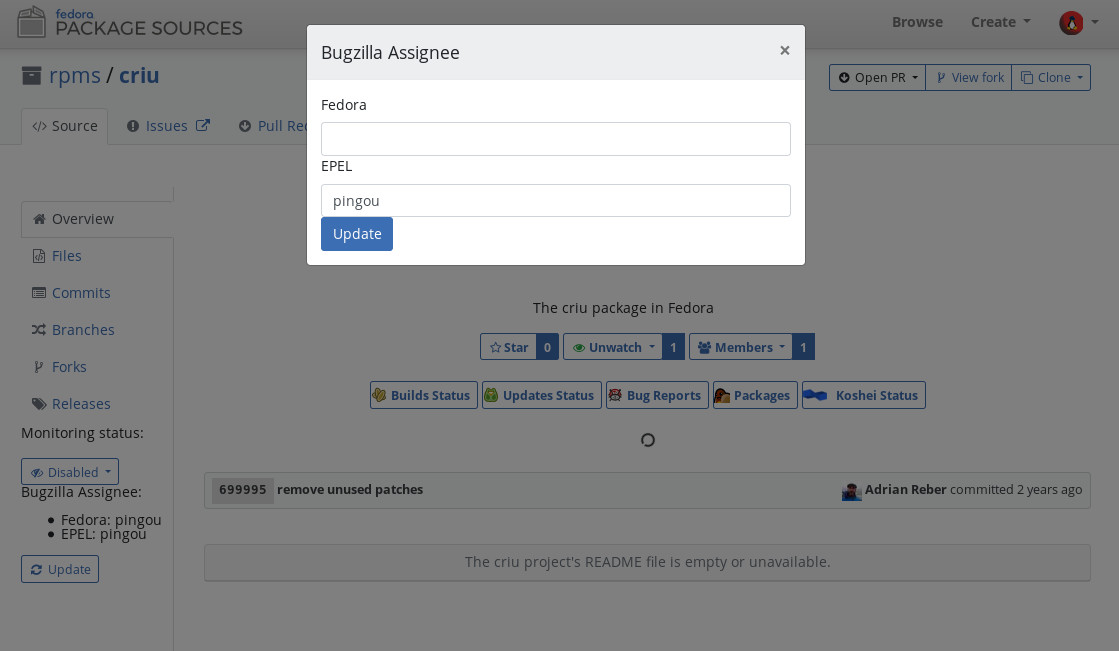The image size is (1119, 651).
Task: Open the Updates Status link
Action: click(x=542, y=395)
